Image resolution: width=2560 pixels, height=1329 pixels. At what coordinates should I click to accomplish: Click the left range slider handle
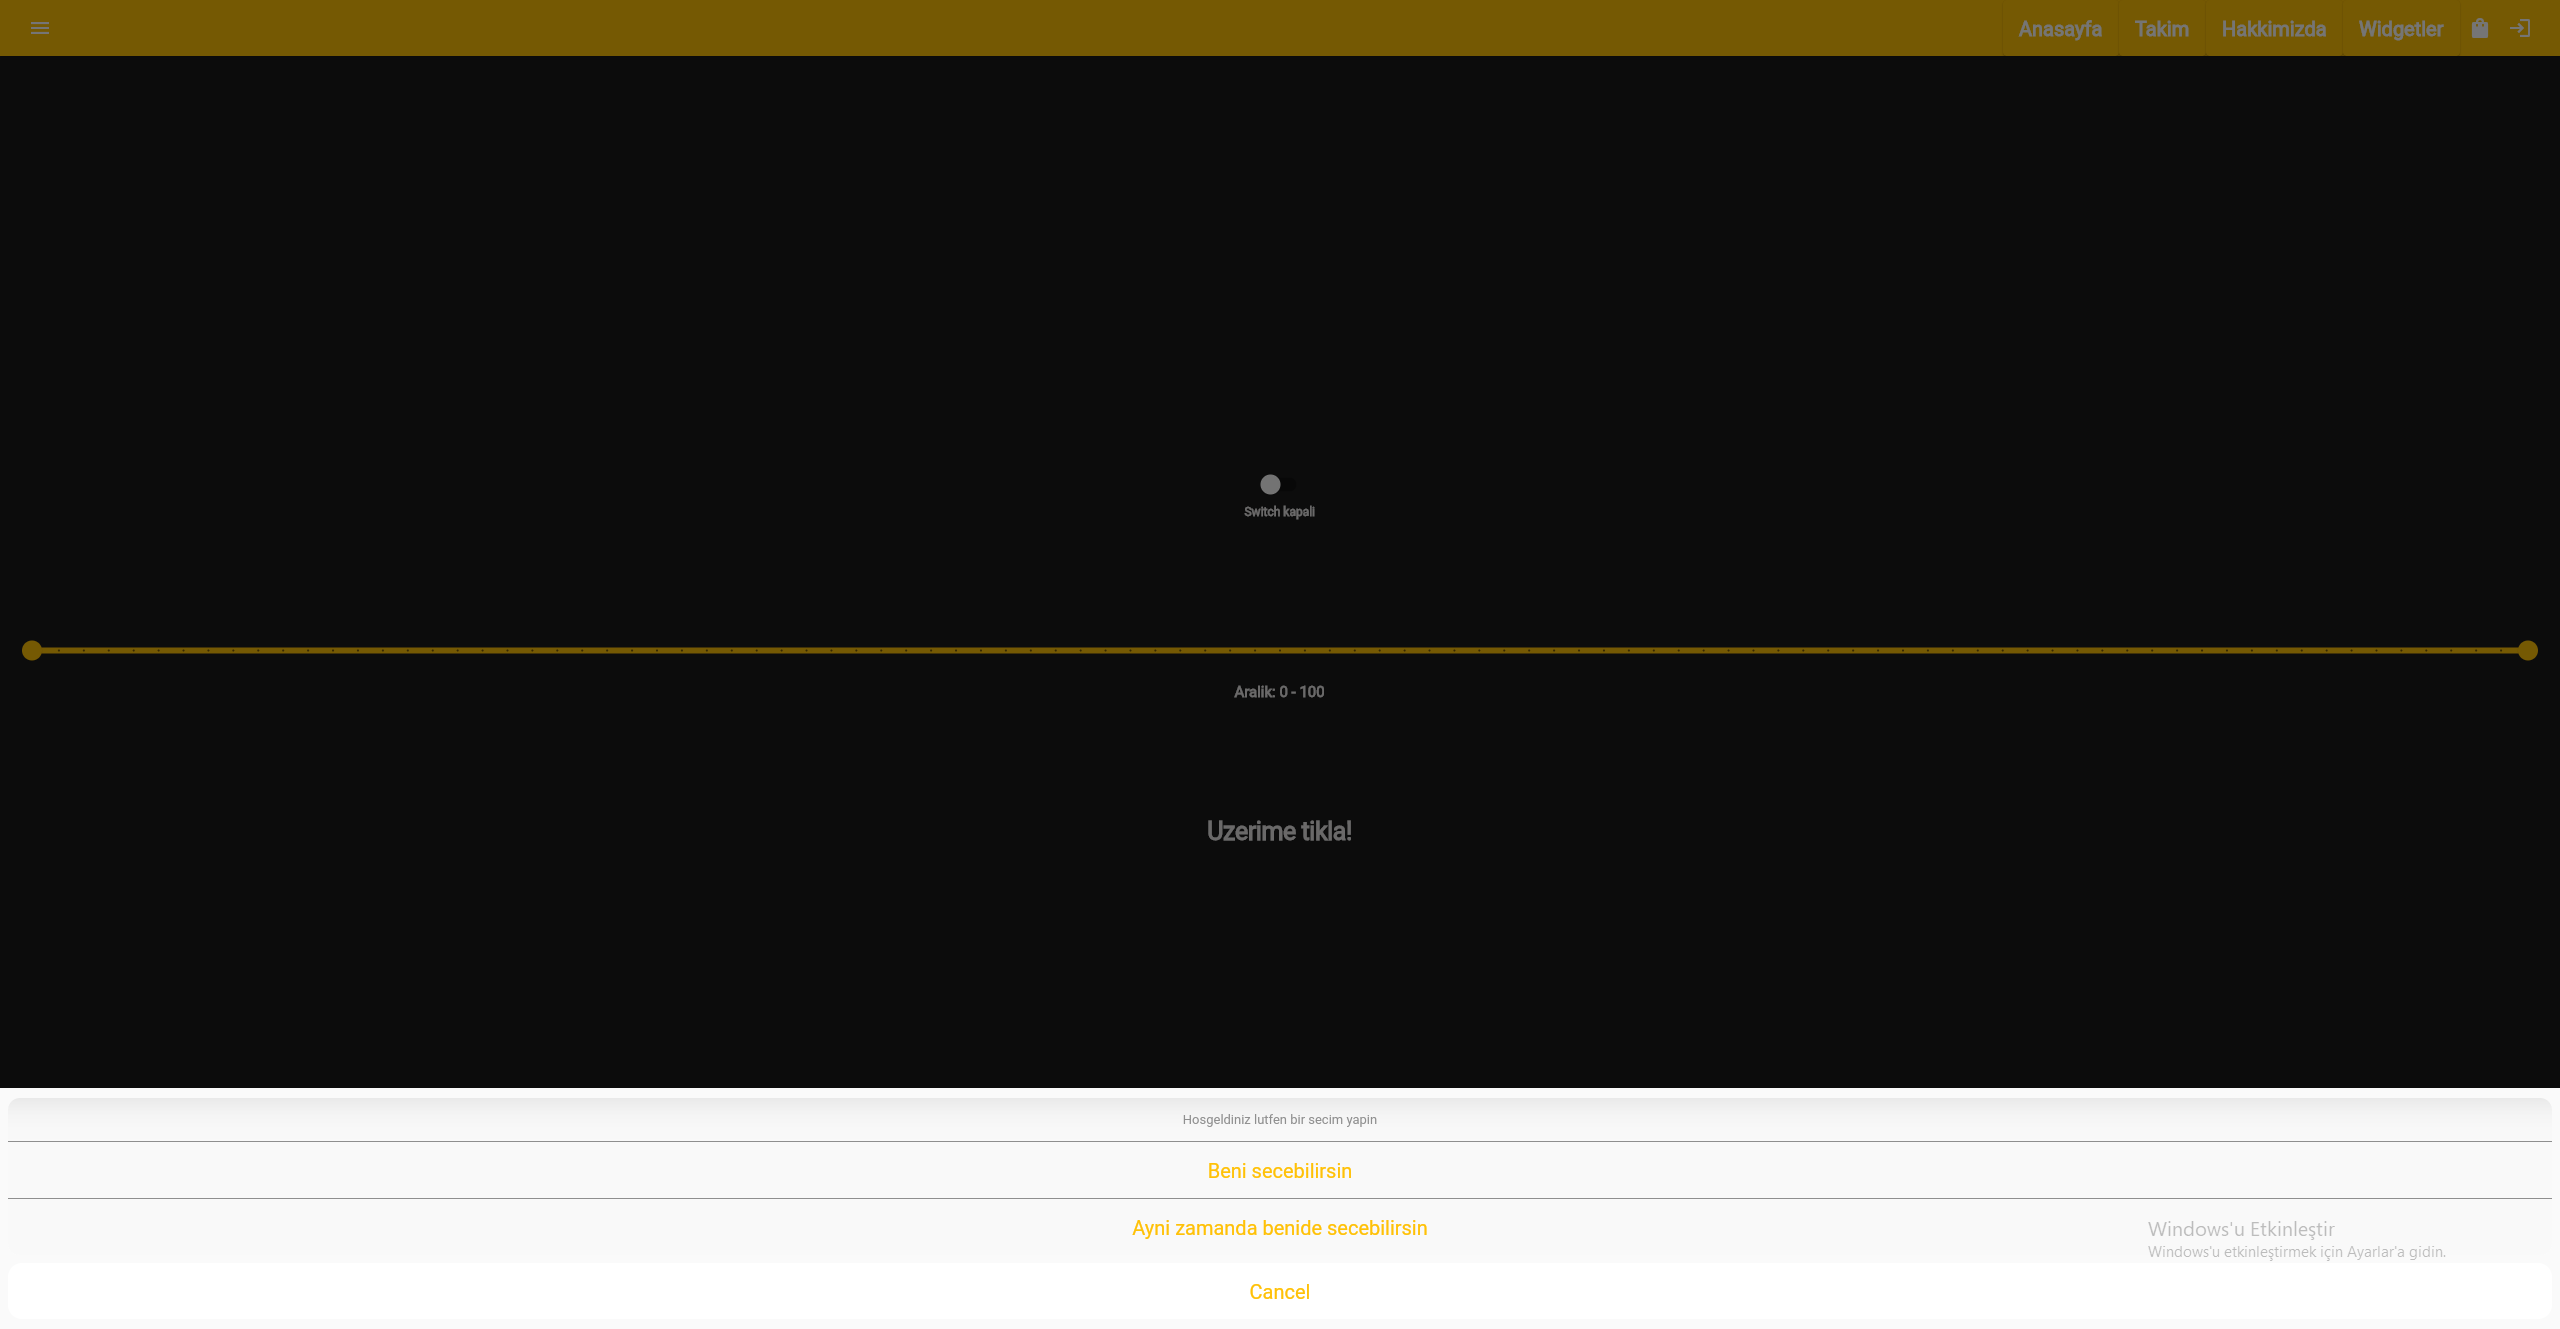pos(31,650)
